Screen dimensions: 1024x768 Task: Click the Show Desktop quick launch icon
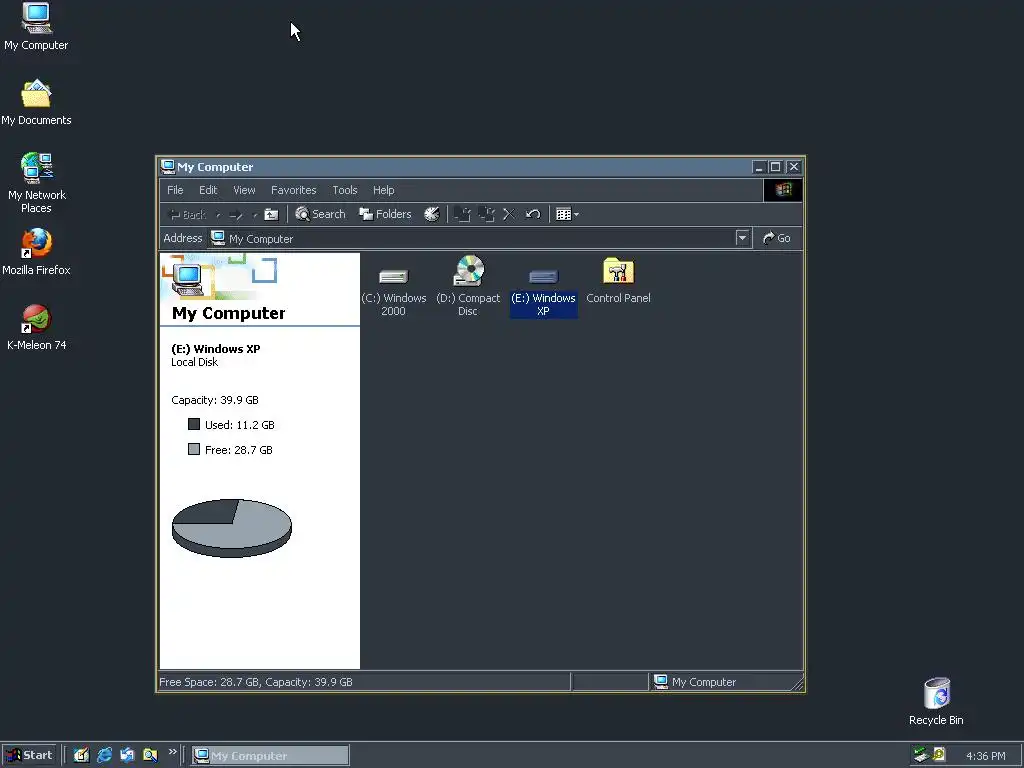81,755
